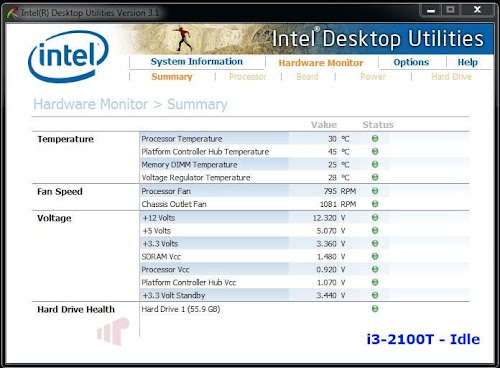Click the Temperature section heading
This screenshot has height=368, width=500.
click(65, 139)
